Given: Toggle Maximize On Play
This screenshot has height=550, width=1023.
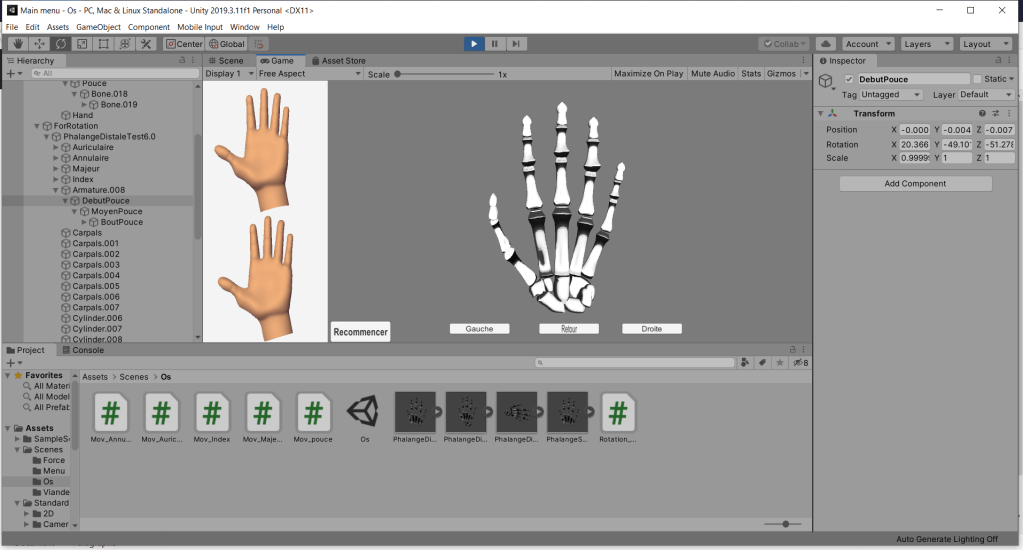Looking at the screenshot, I should point(648,74).
